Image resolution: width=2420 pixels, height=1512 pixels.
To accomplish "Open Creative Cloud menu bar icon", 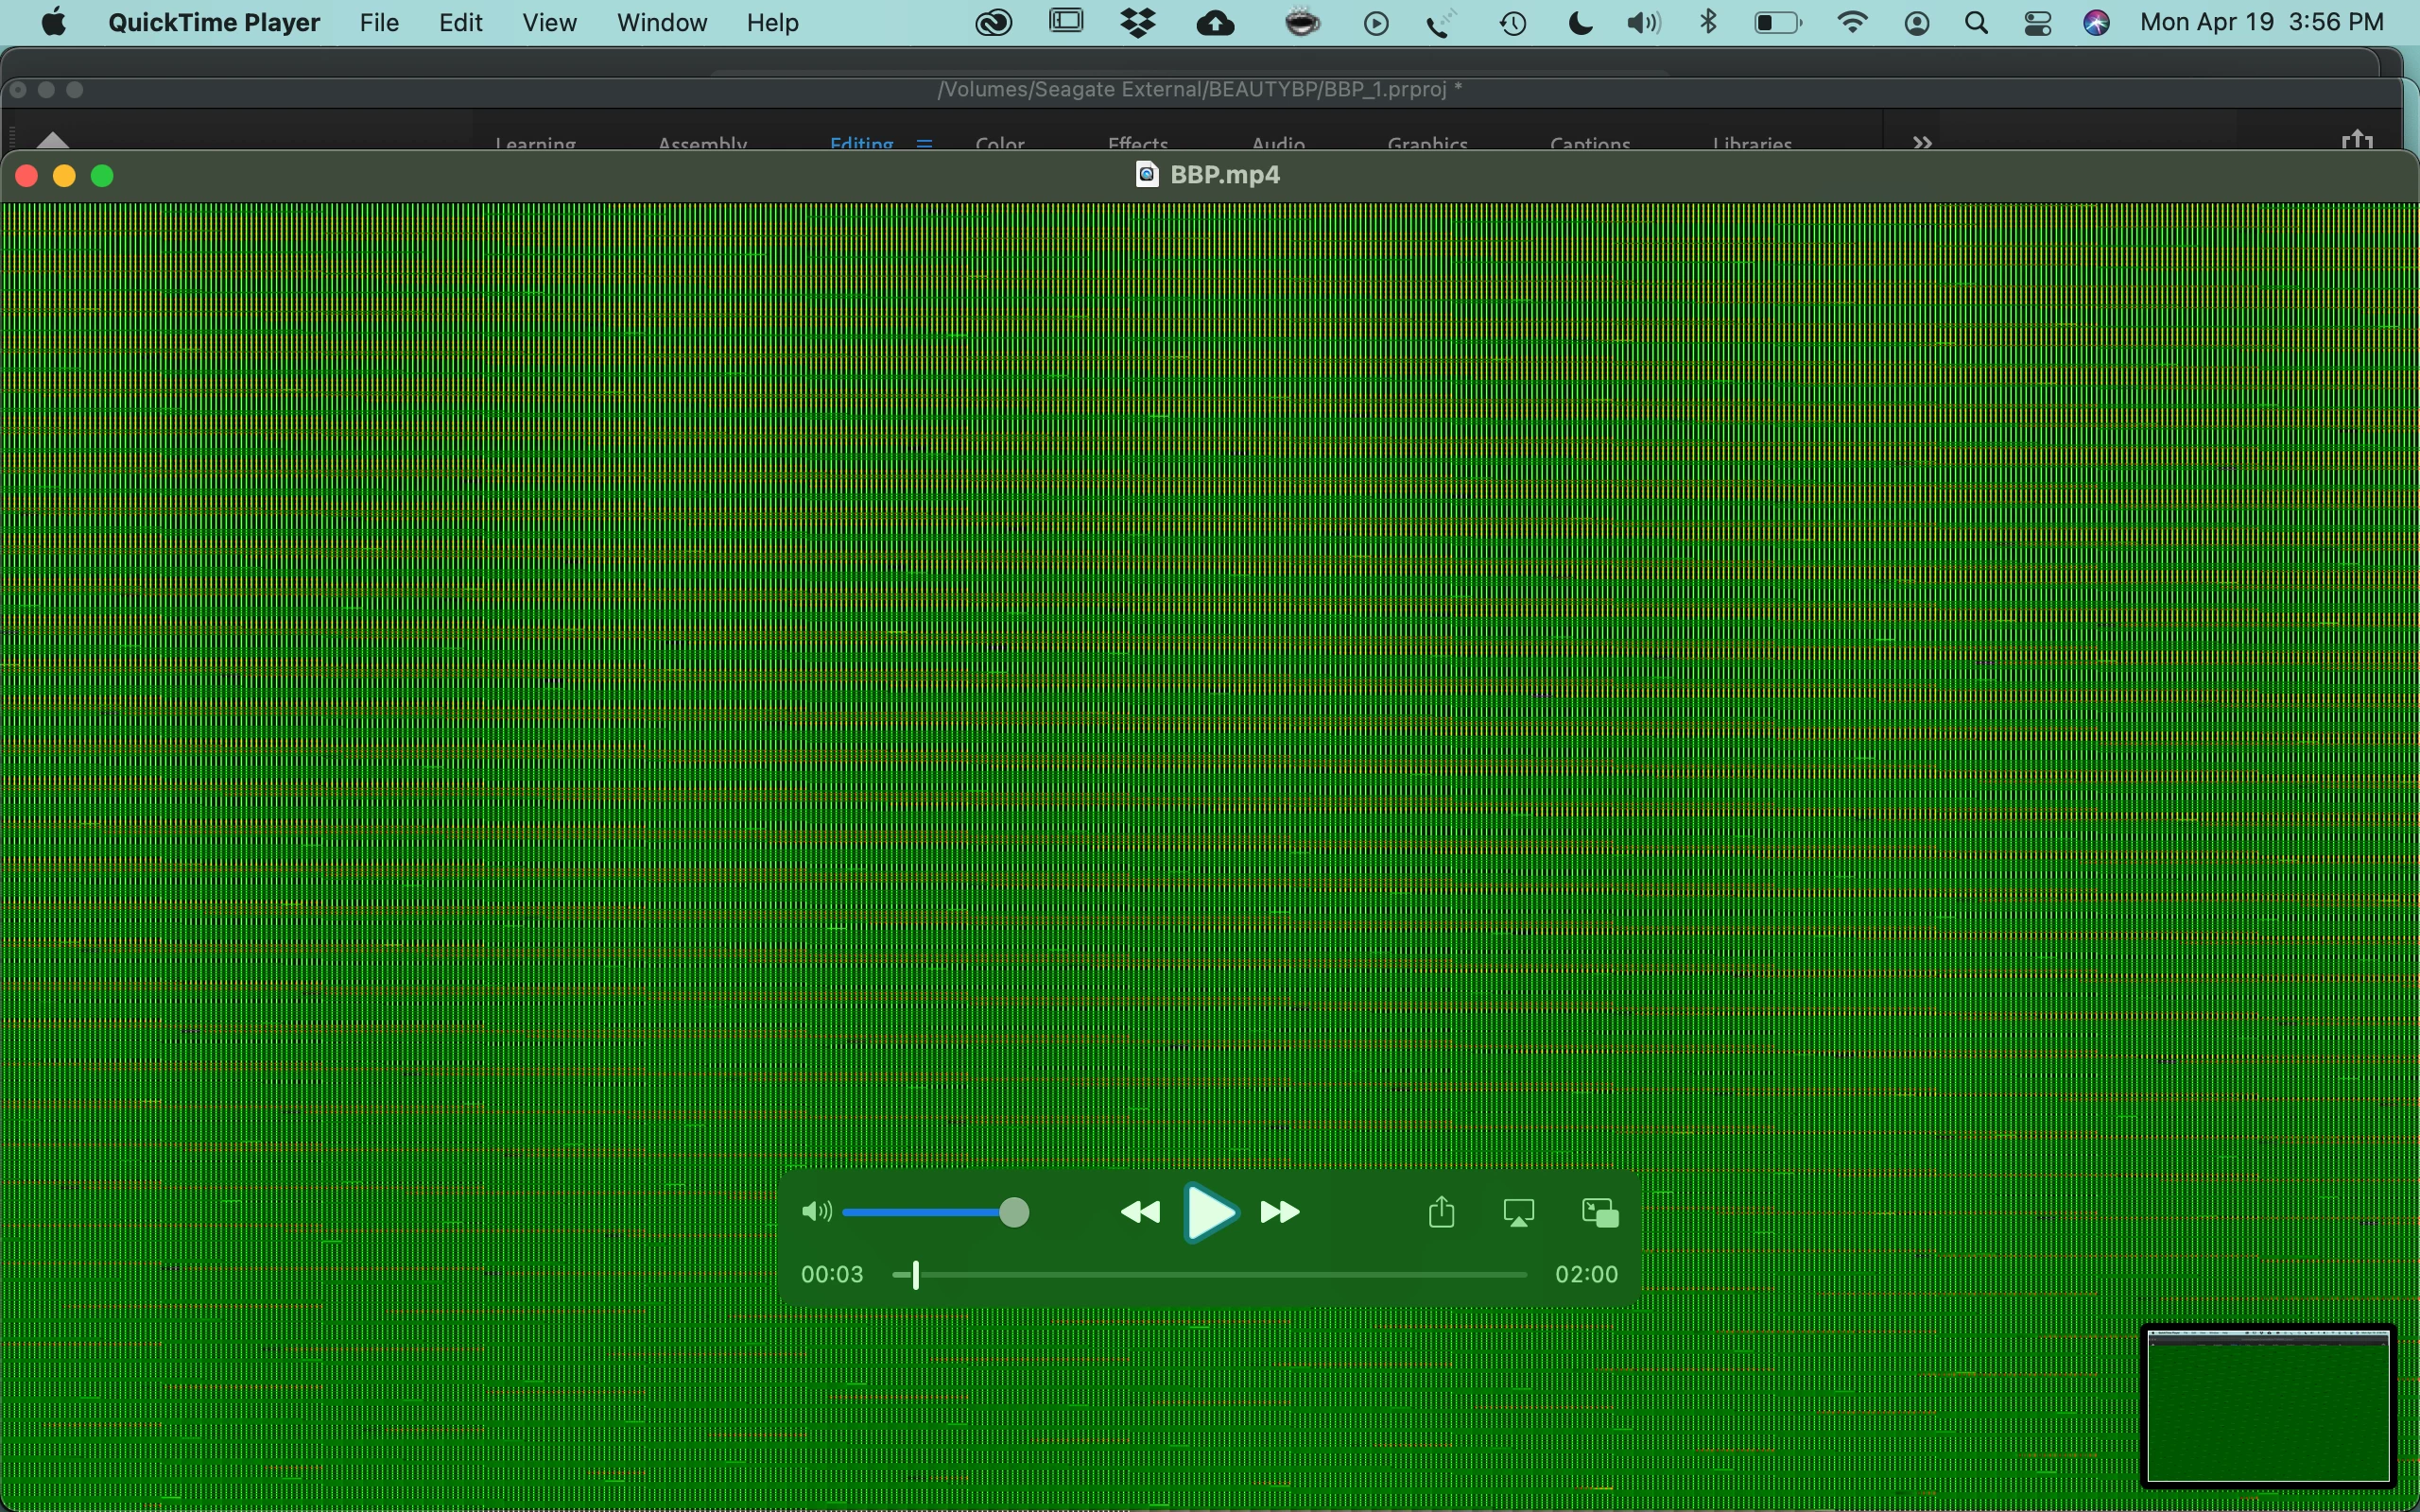I will 994,22.
